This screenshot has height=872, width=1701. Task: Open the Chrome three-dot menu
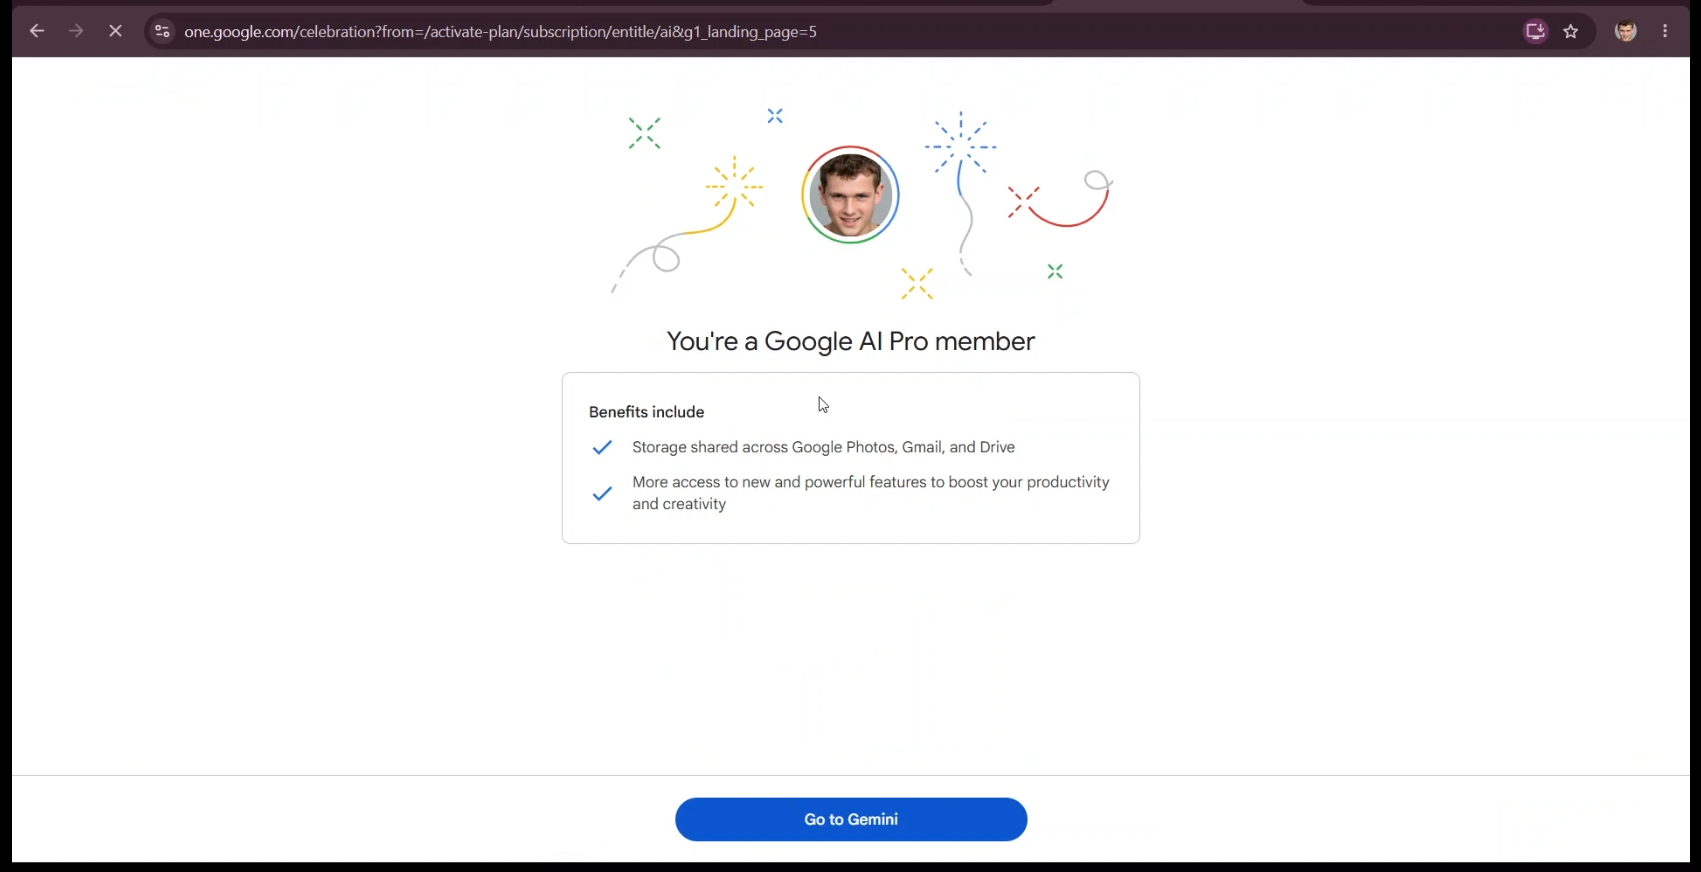click(1666, 31)
